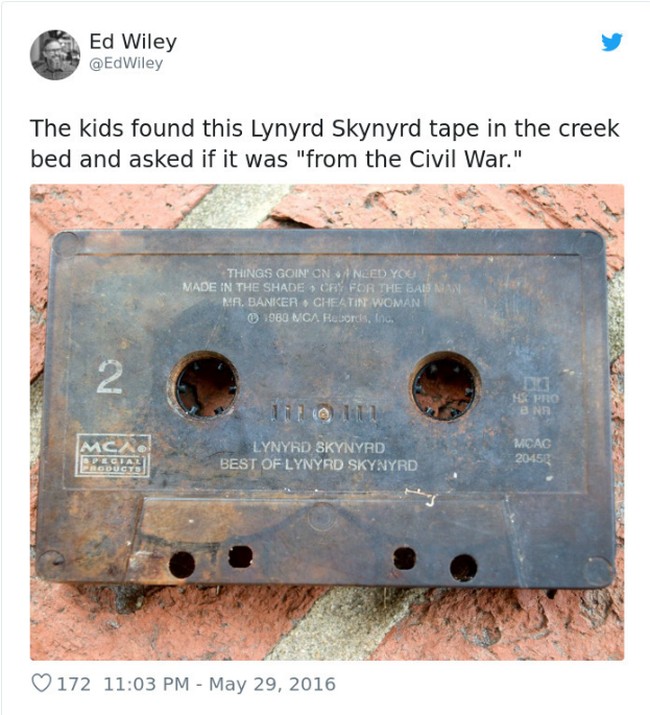Click the 1989 MCA Records copyright line

[x=320, y=317]
